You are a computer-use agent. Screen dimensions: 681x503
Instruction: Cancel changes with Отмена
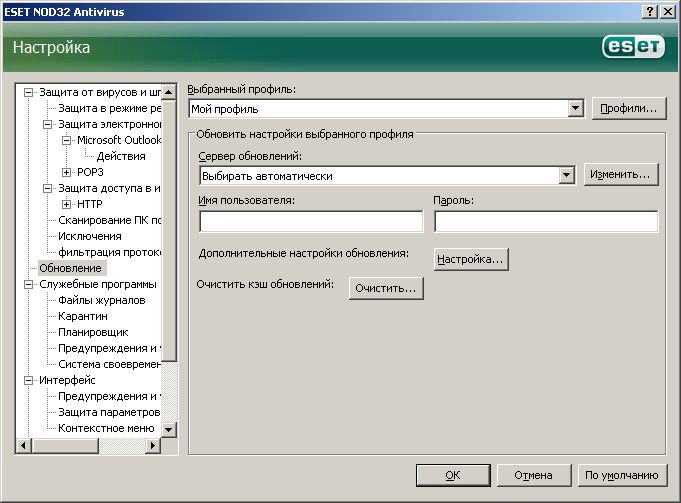[x=534, y=475]
